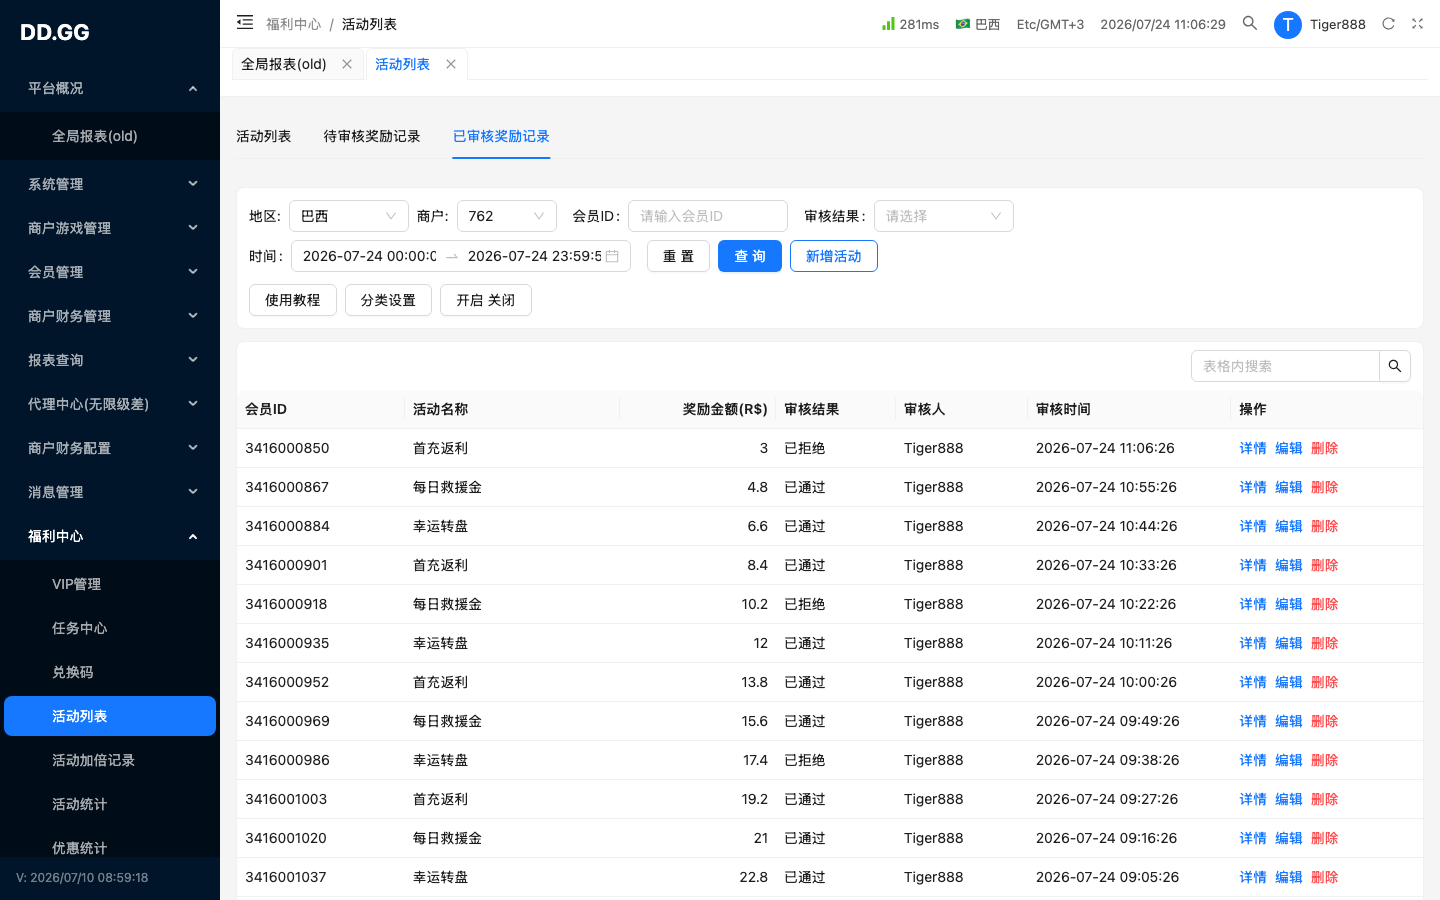
Task: Expand the 商户游戏管理 sidebar group
Action: click(110, 228)
